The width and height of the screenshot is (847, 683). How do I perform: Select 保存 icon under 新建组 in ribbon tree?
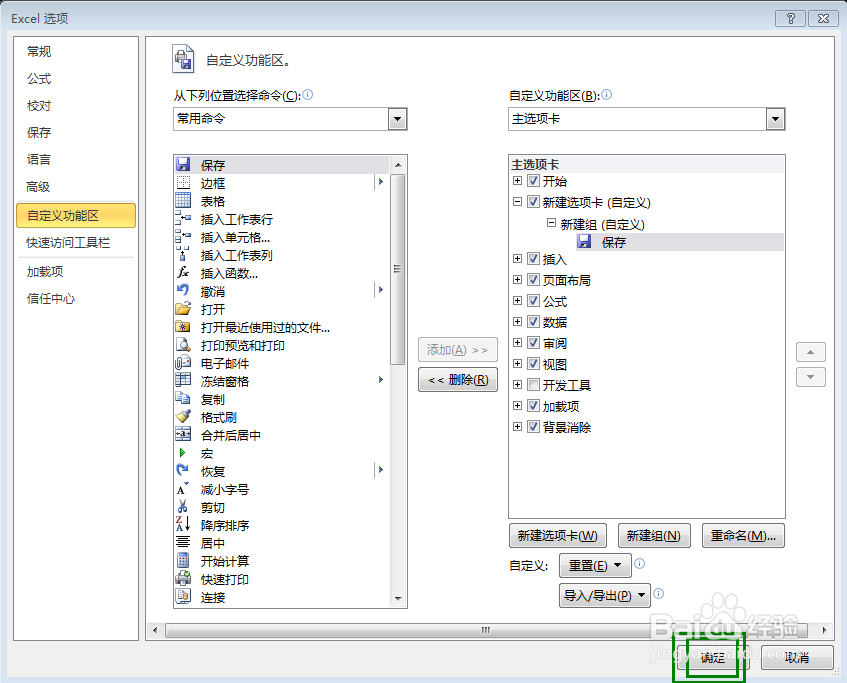pos(584,242)
